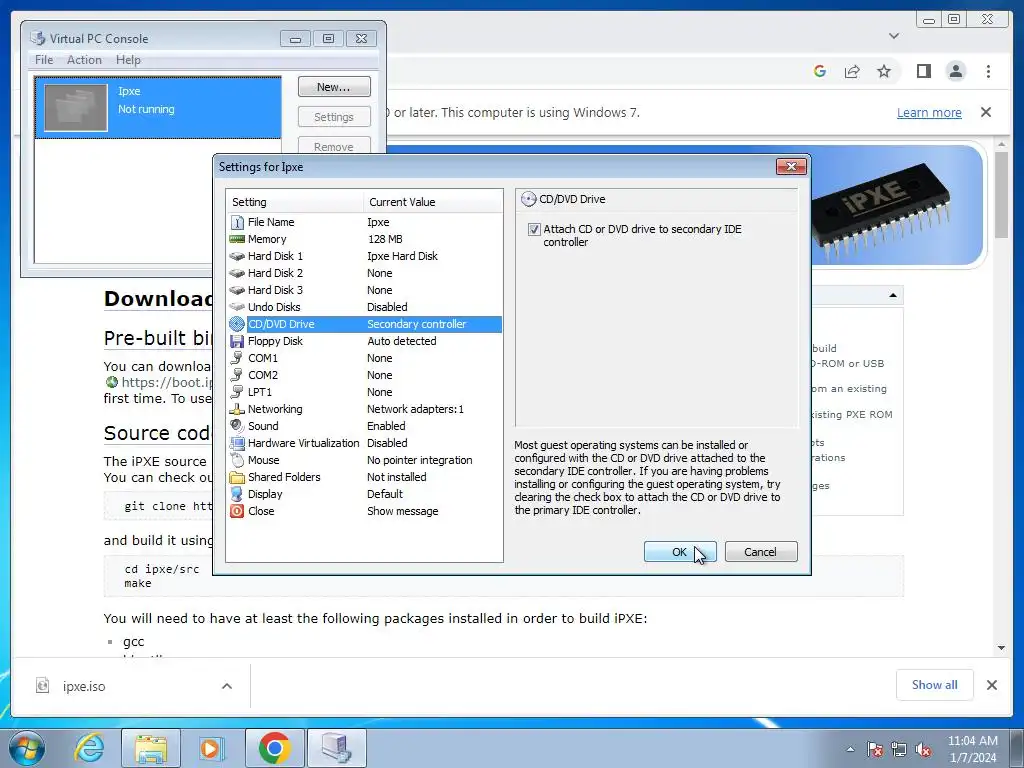The height and width of the screenshot is (768, 1024).
Task: Click the Virtual PC taskbar icon
Action: pos(336,748)
